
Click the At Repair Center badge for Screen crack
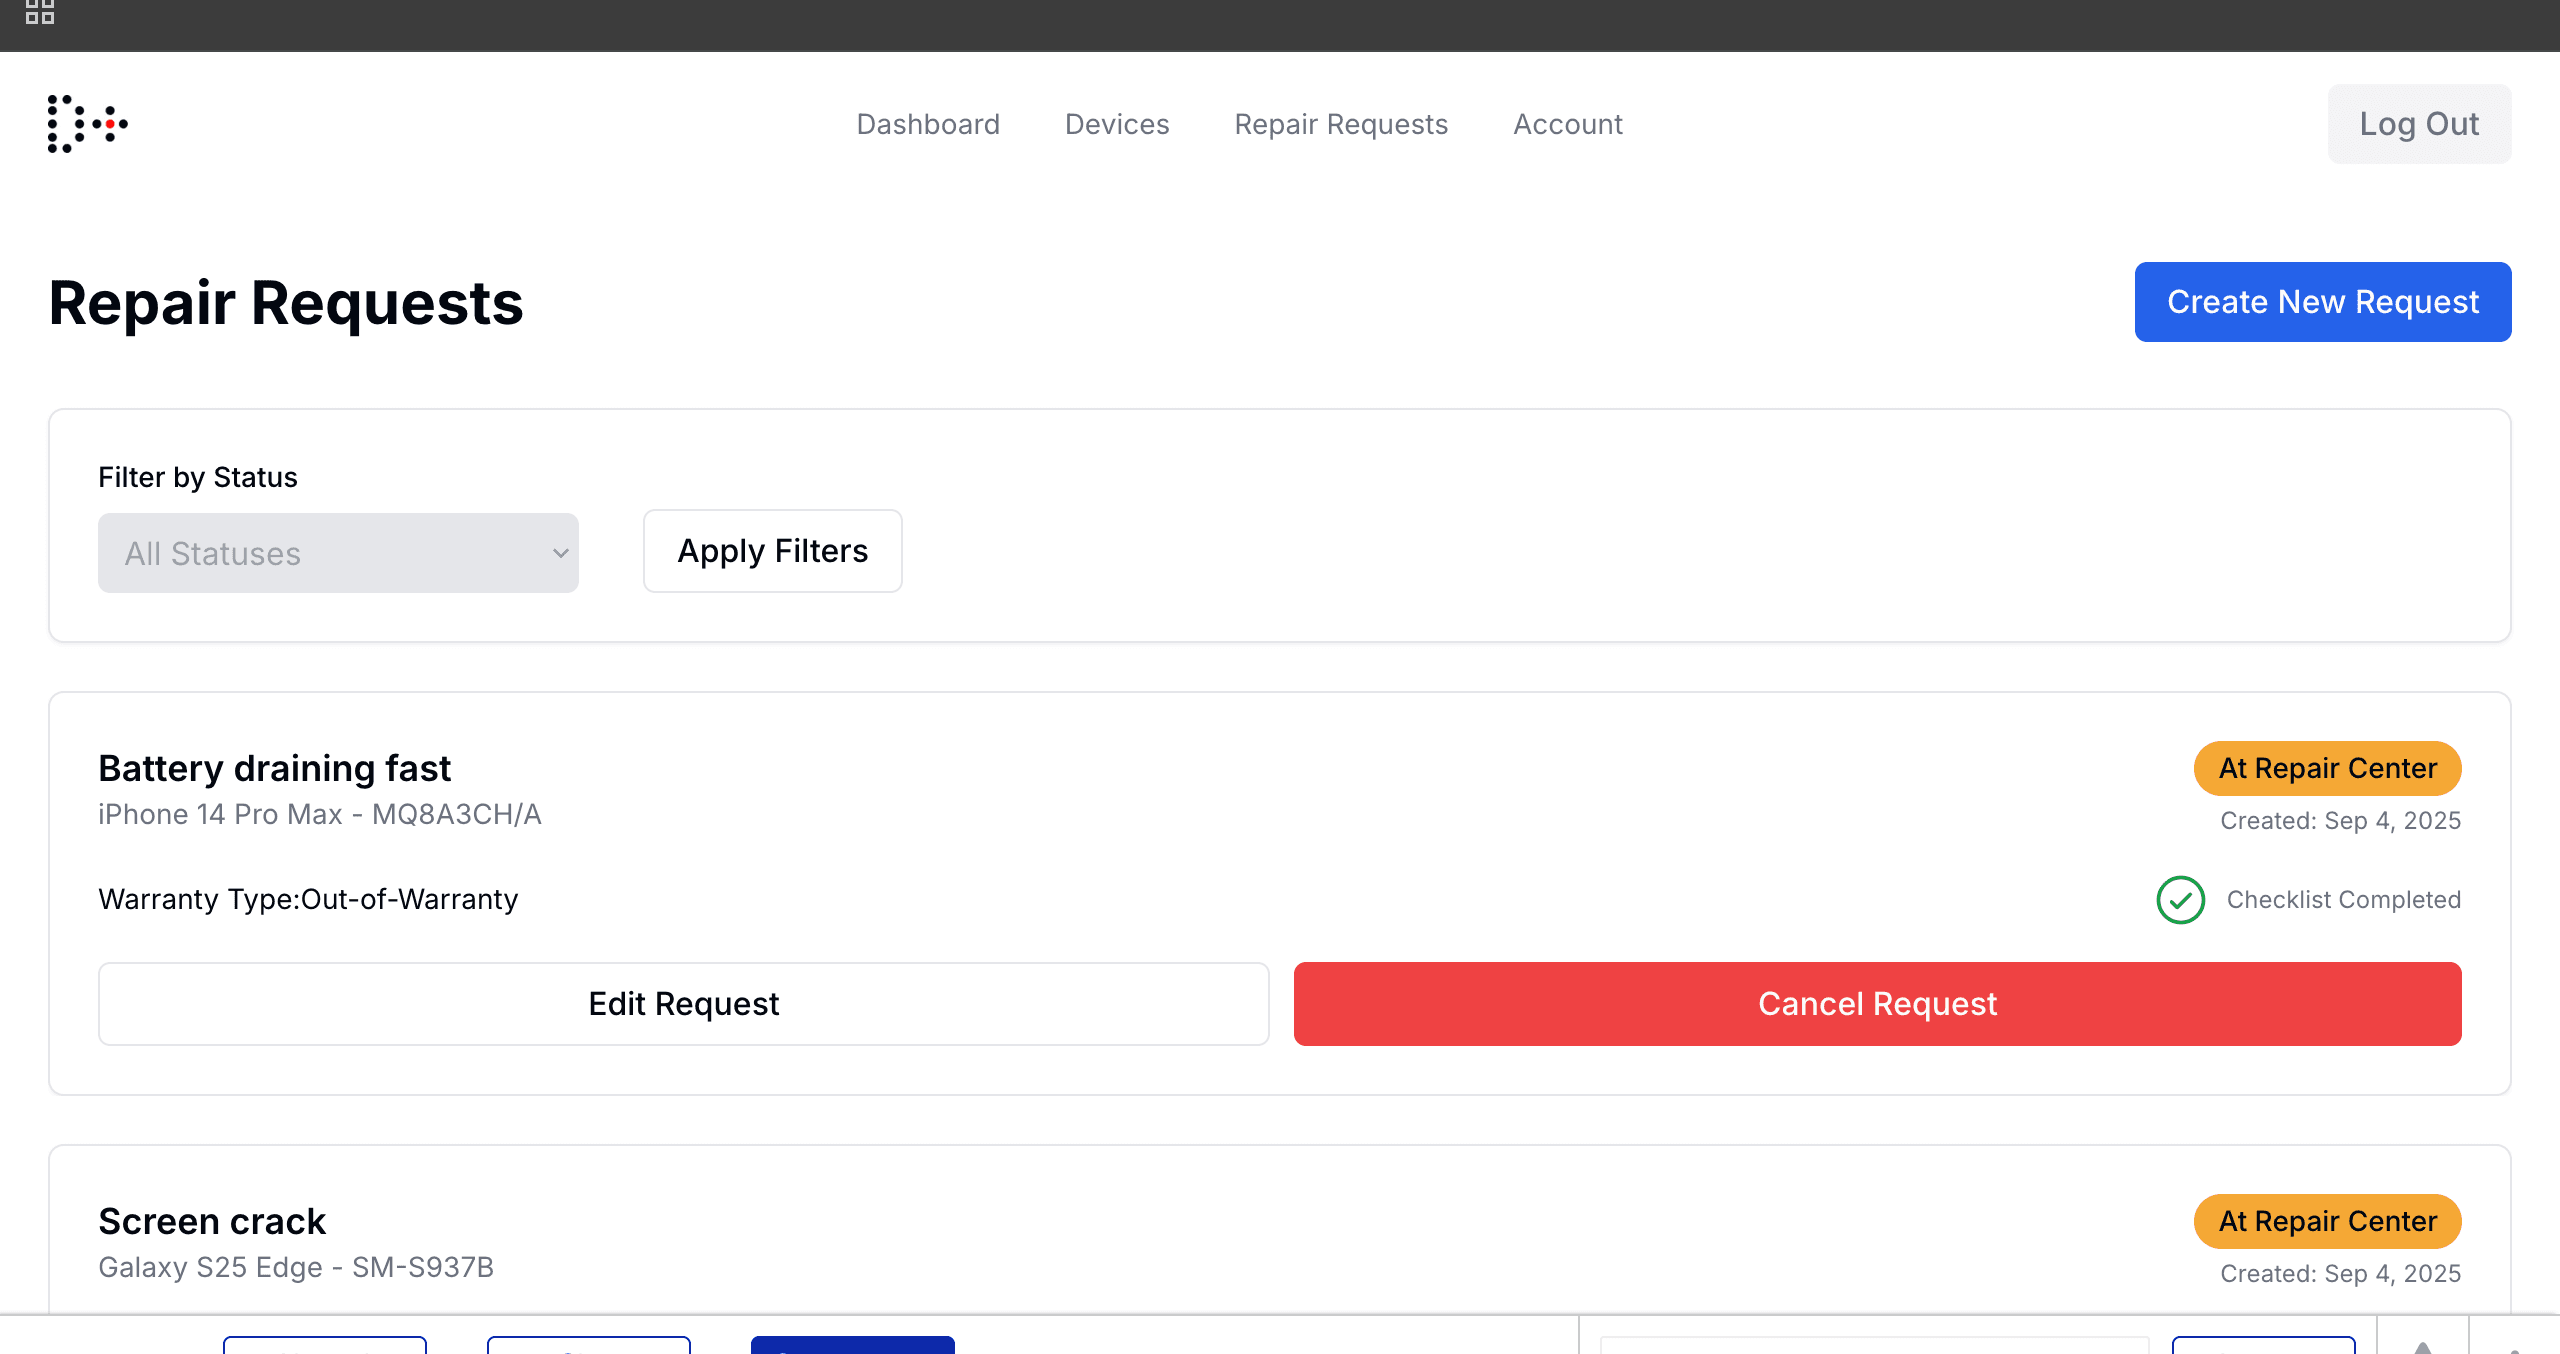[x=2326, y=1221]
